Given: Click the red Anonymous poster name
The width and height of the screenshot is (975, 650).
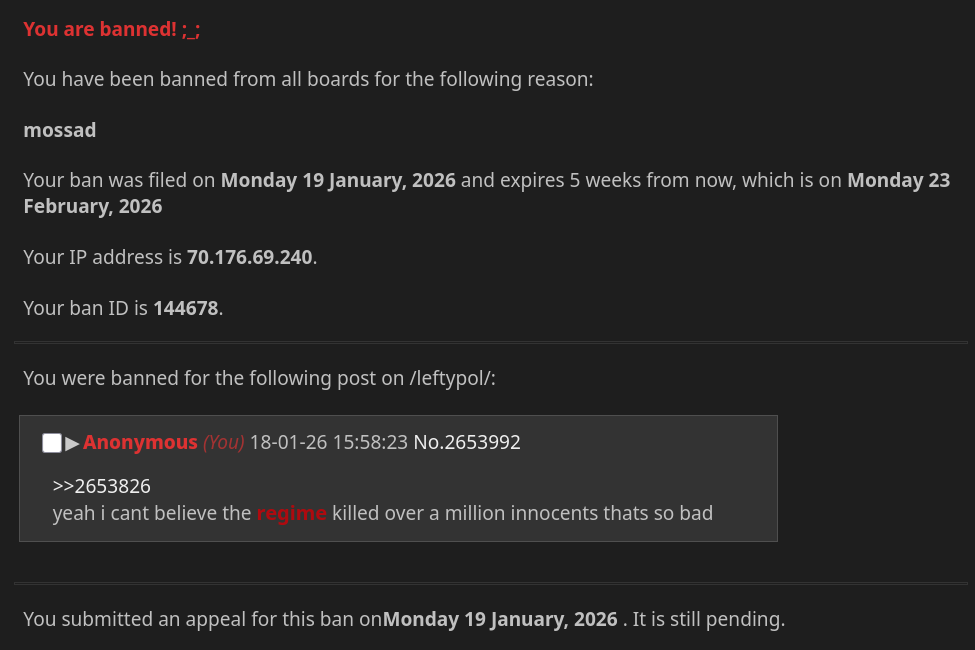Looking at the screenshot, I should (x=140, y=442).
